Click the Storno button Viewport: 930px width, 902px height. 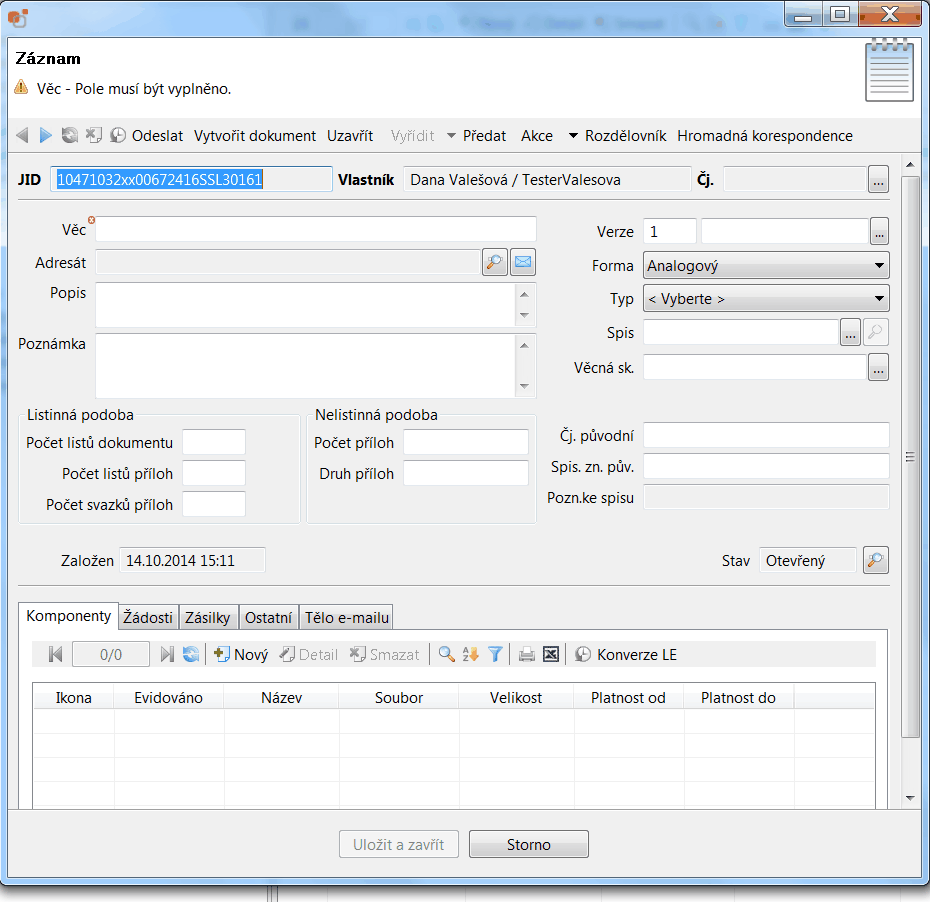coord(528,844)
